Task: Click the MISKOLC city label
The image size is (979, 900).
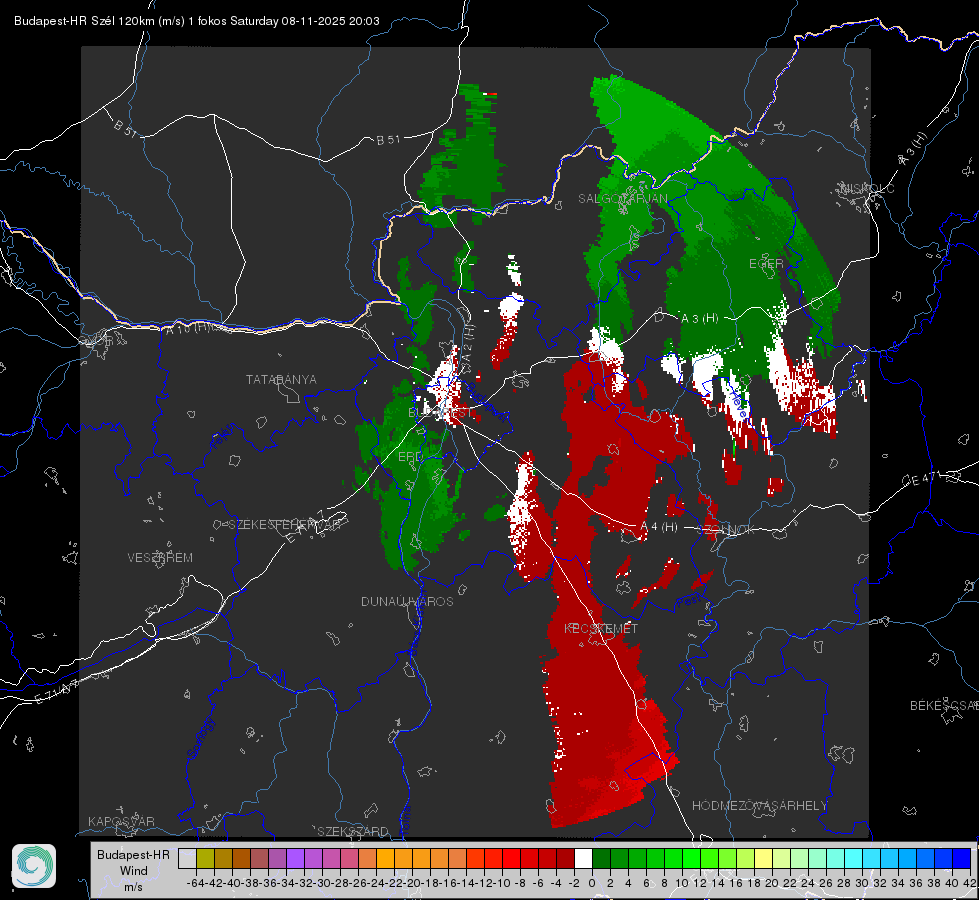Action: coord(867,188)
